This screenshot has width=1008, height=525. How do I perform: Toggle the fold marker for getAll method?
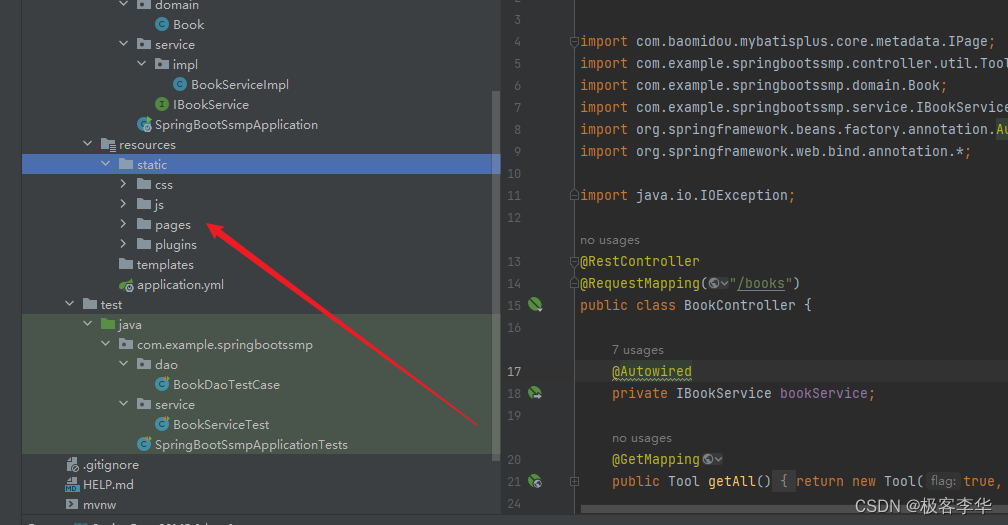point(574,482)
